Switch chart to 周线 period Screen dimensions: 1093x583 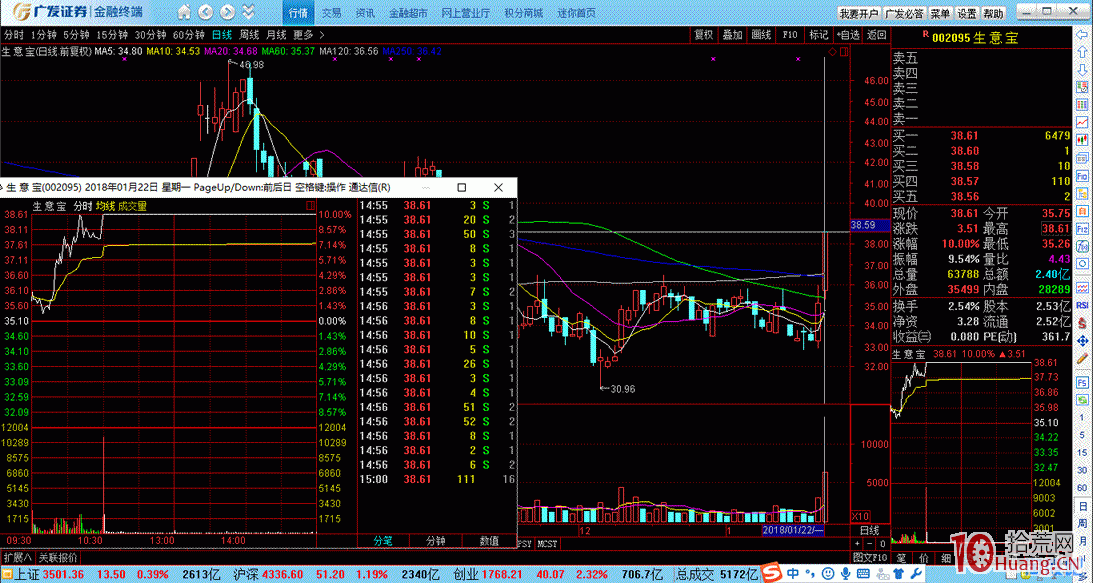click(250, 35)
